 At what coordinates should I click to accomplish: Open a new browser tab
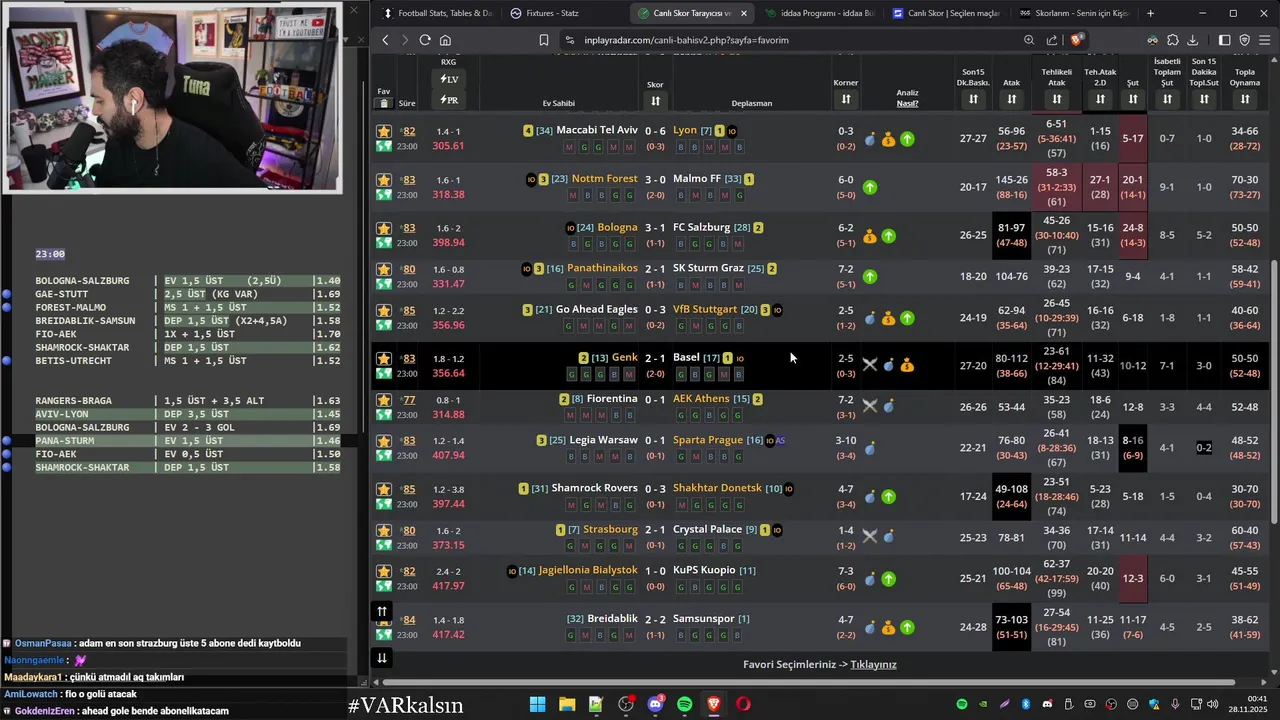click(x=1150, y=13)
